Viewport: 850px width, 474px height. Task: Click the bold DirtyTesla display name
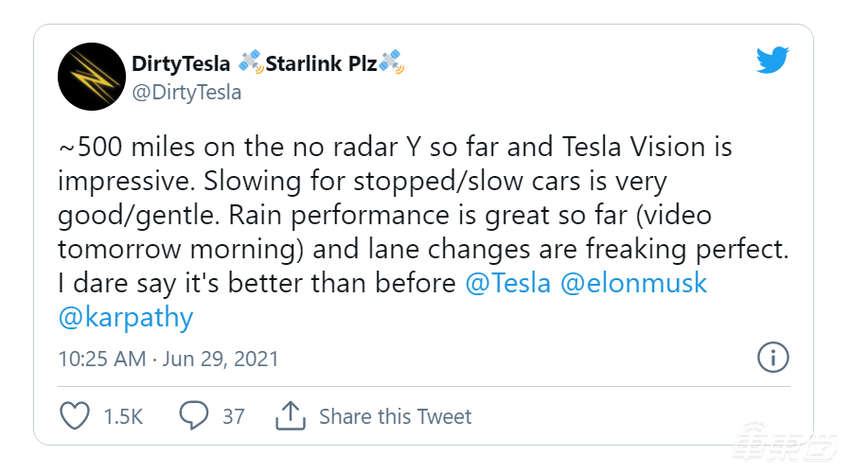pos(183,64)
